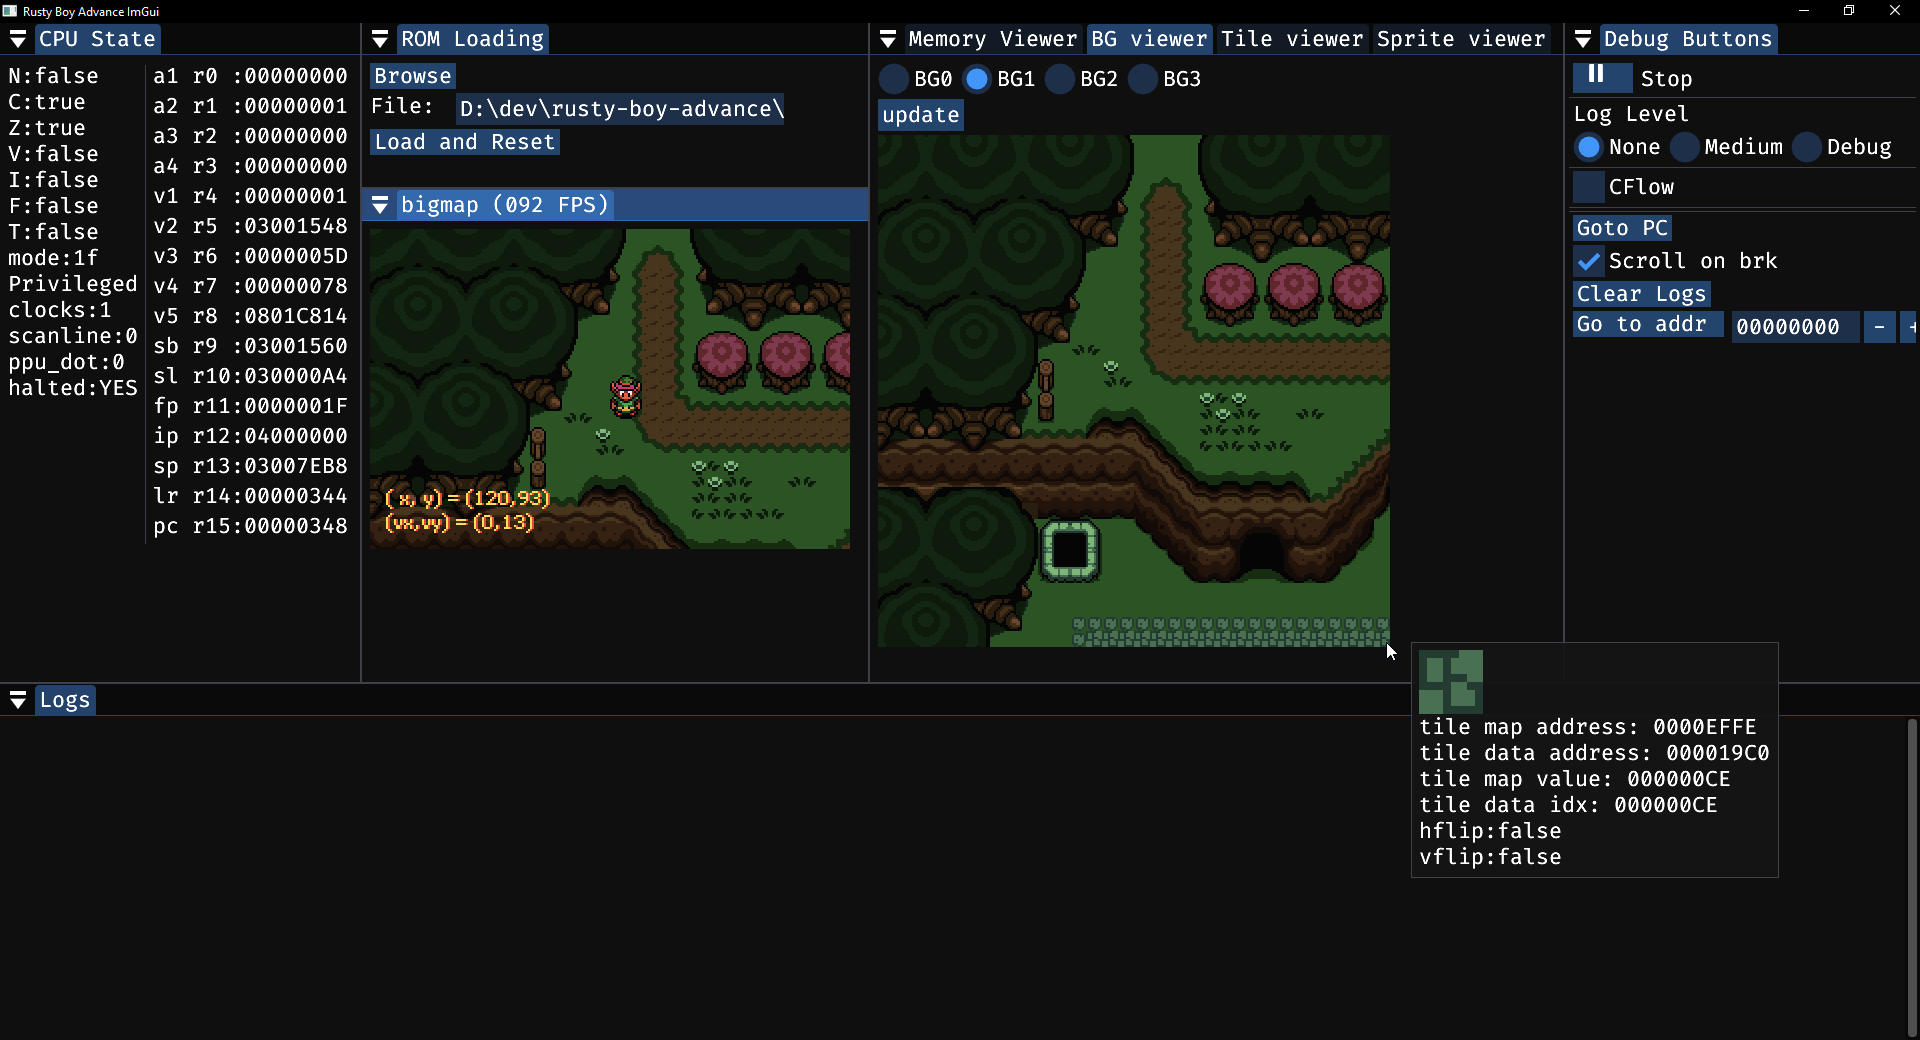Select the Logs tab

coord(65,700)
